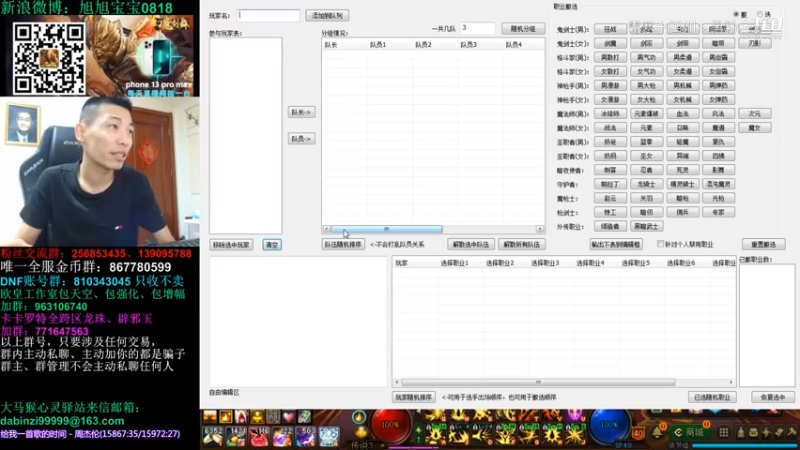Click 队伍随机排序 button
This screenshot has height=450, width=800.
coord(343,244)
